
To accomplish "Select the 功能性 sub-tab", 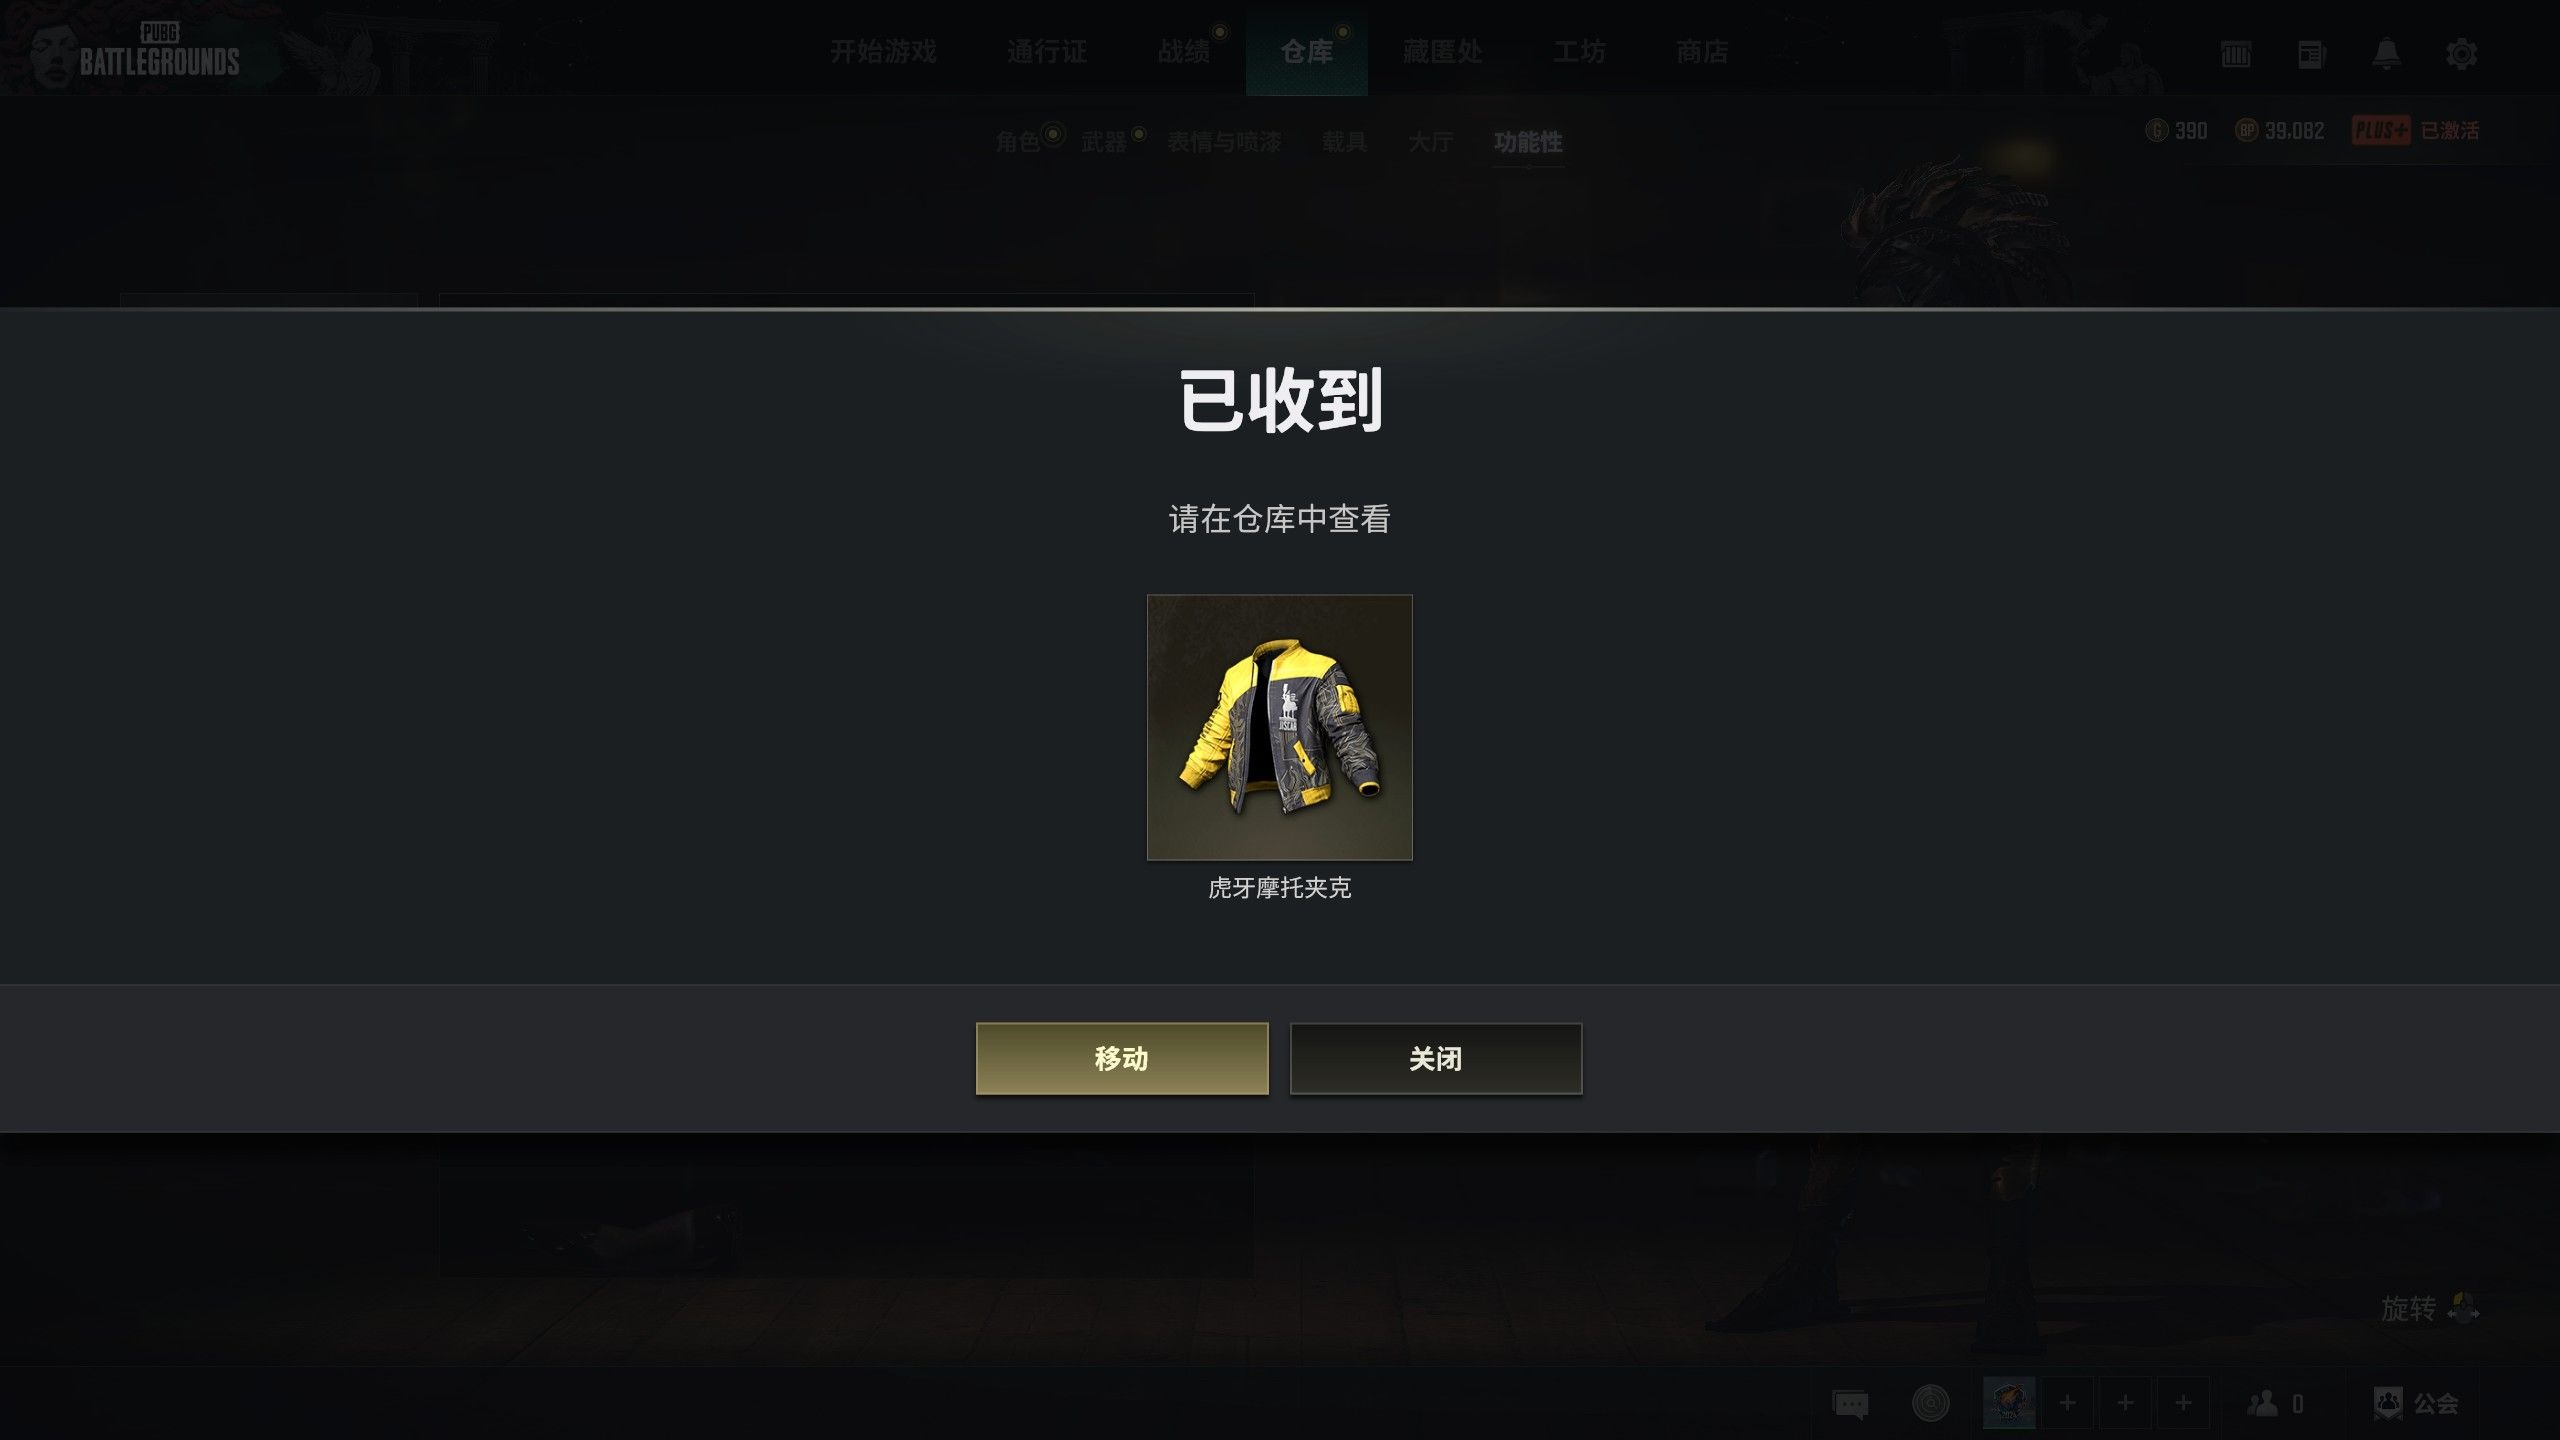I will (x=1528, y=142).
